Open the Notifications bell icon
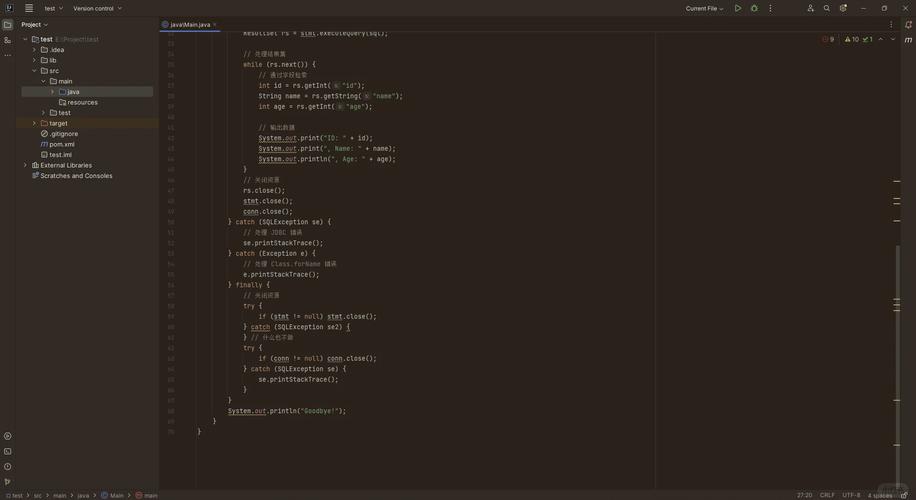 pyautogui.click(x=908, y=24)
